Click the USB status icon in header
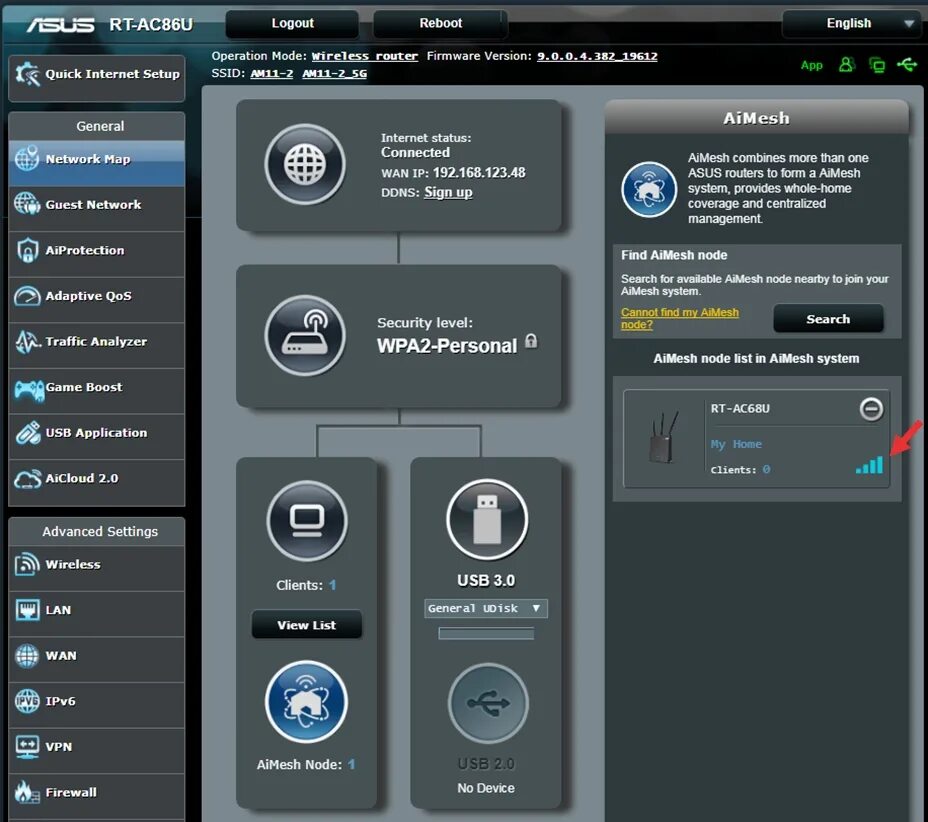Viewport: 928px width, 822px height. [x=907, y=65]
